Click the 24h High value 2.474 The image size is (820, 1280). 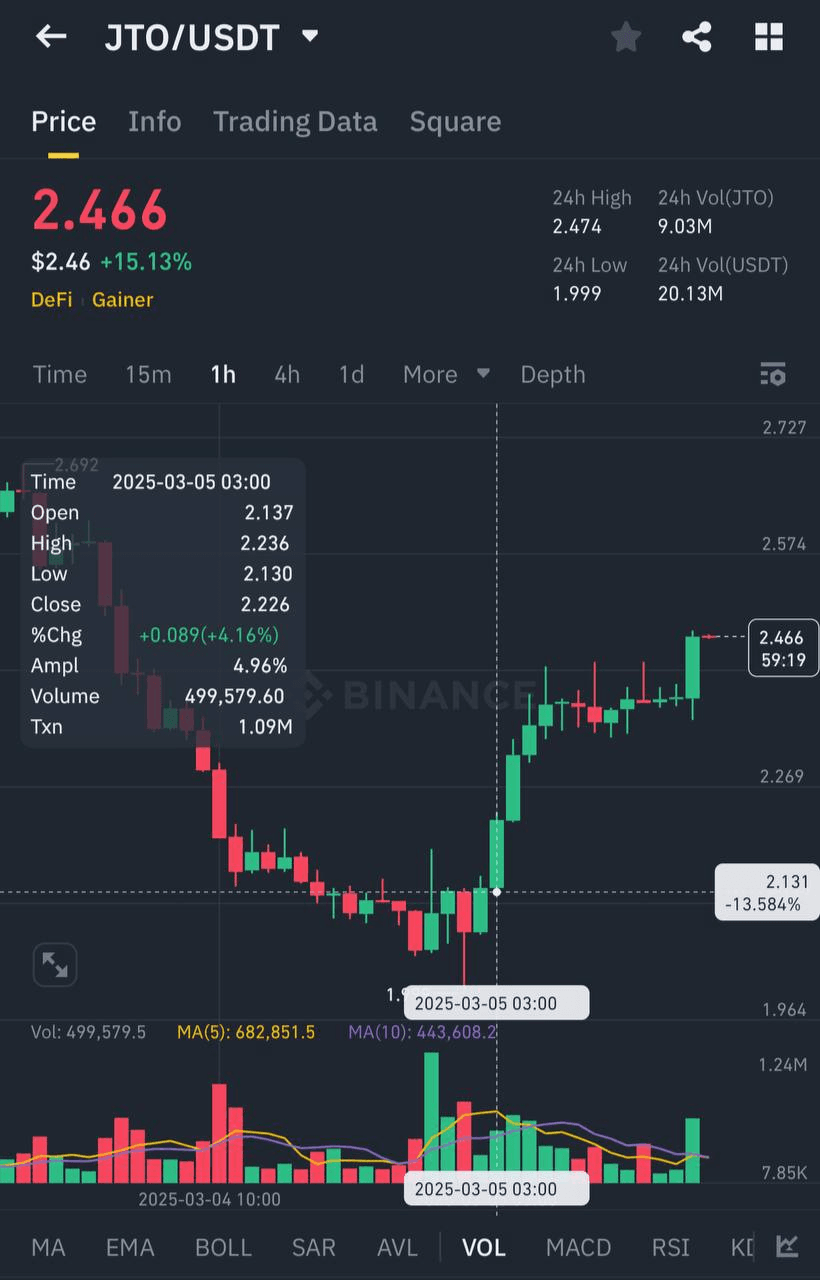point(577,226)
